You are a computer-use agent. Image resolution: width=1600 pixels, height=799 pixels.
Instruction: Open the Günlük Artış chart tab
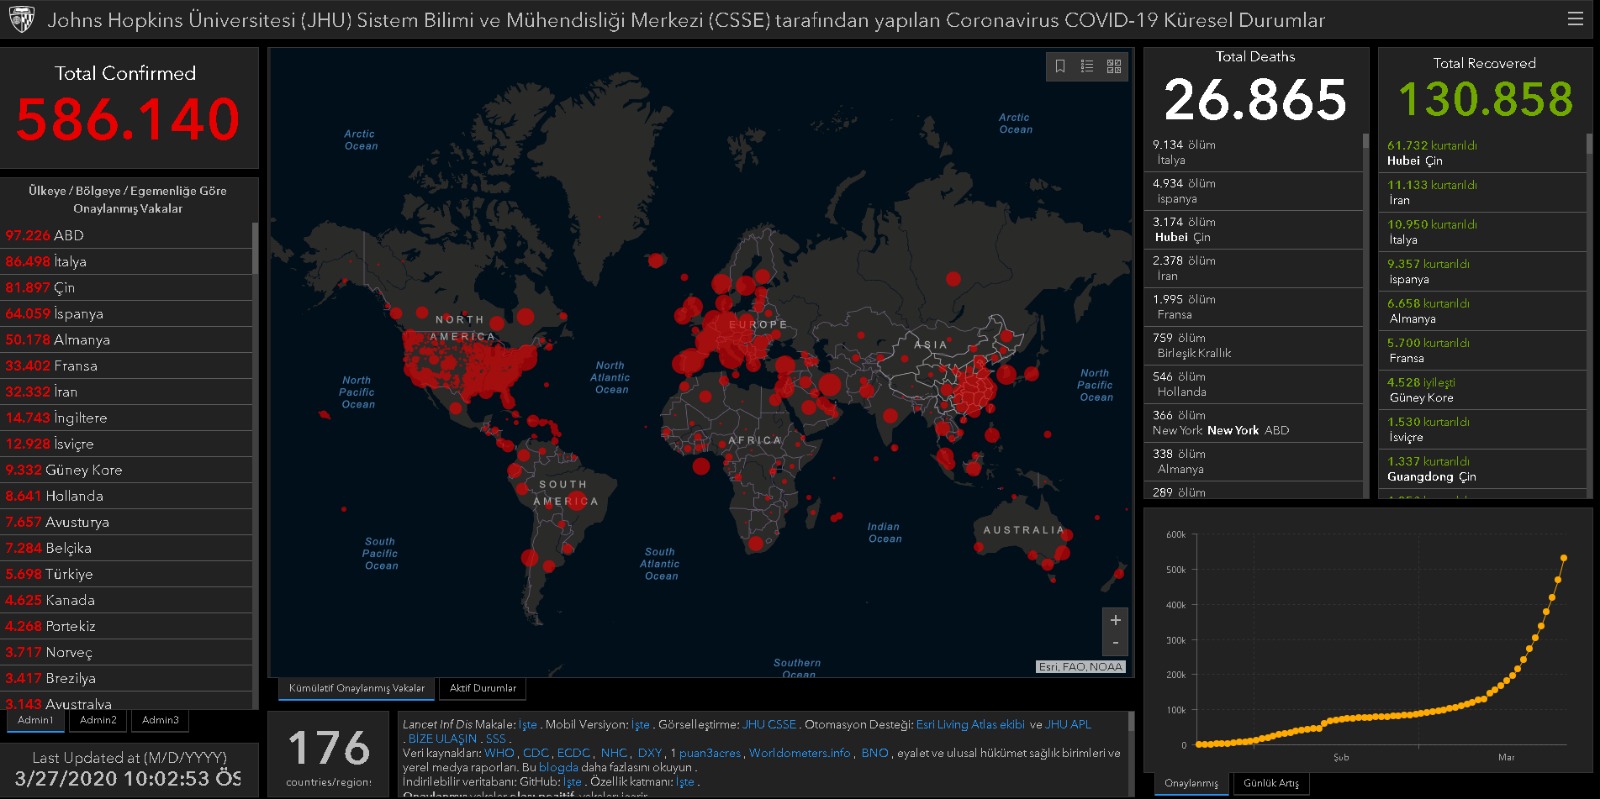coord(1271,783)
